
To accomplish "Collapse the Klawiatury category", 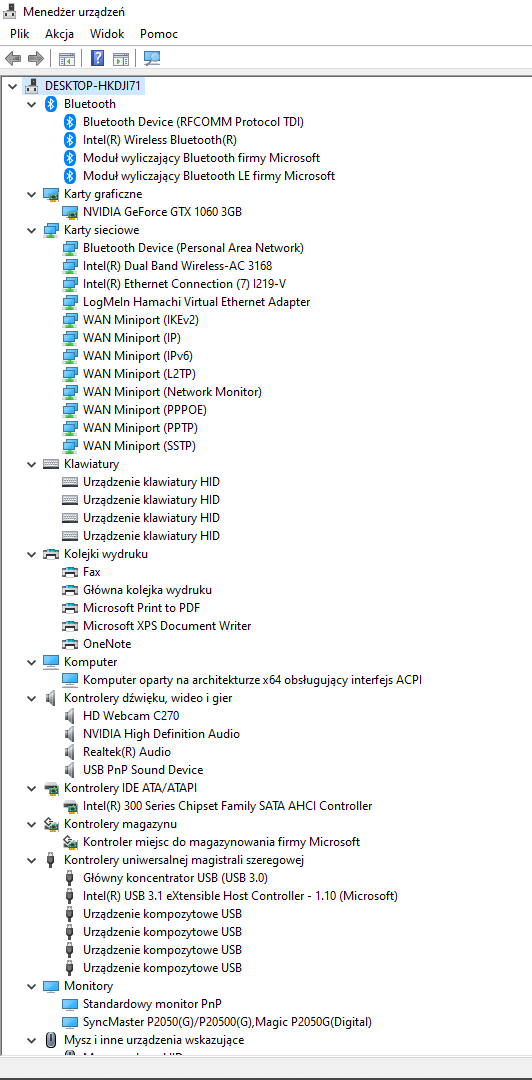I will (x=31, y=464).
